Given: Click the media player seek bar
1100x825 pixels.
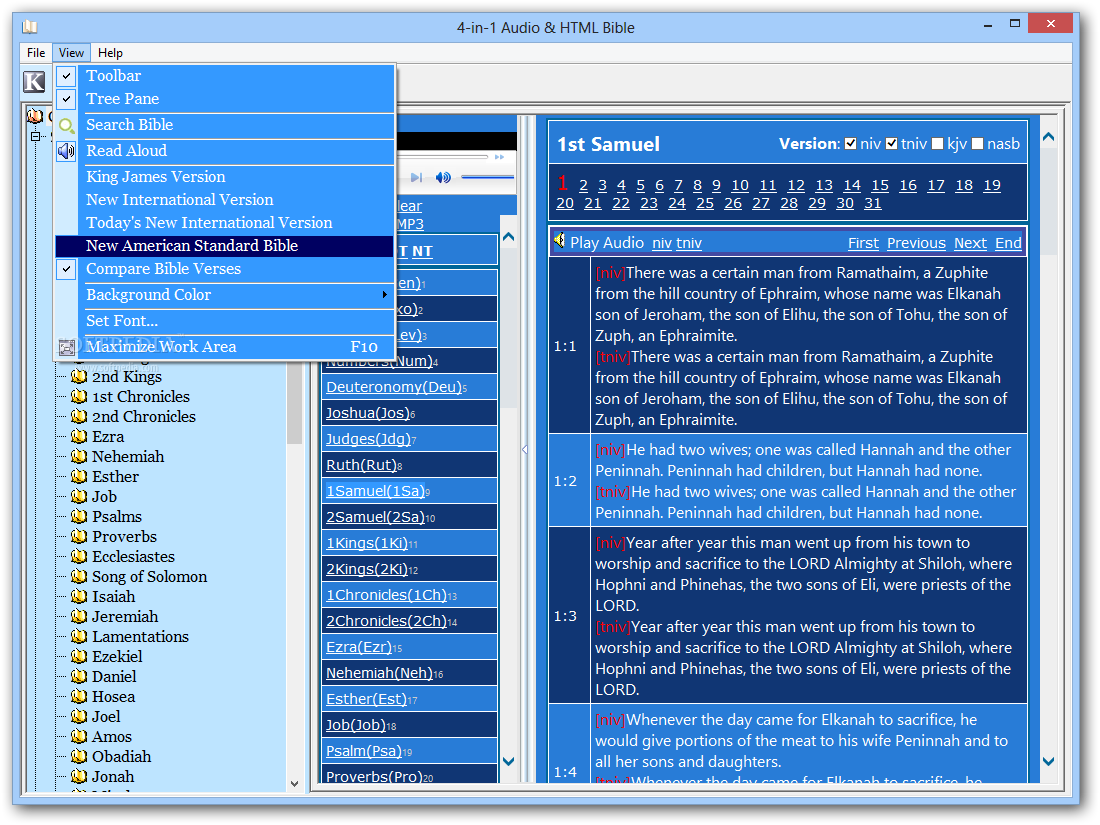Looking at the screenshot, I should [x=442, y=156].
